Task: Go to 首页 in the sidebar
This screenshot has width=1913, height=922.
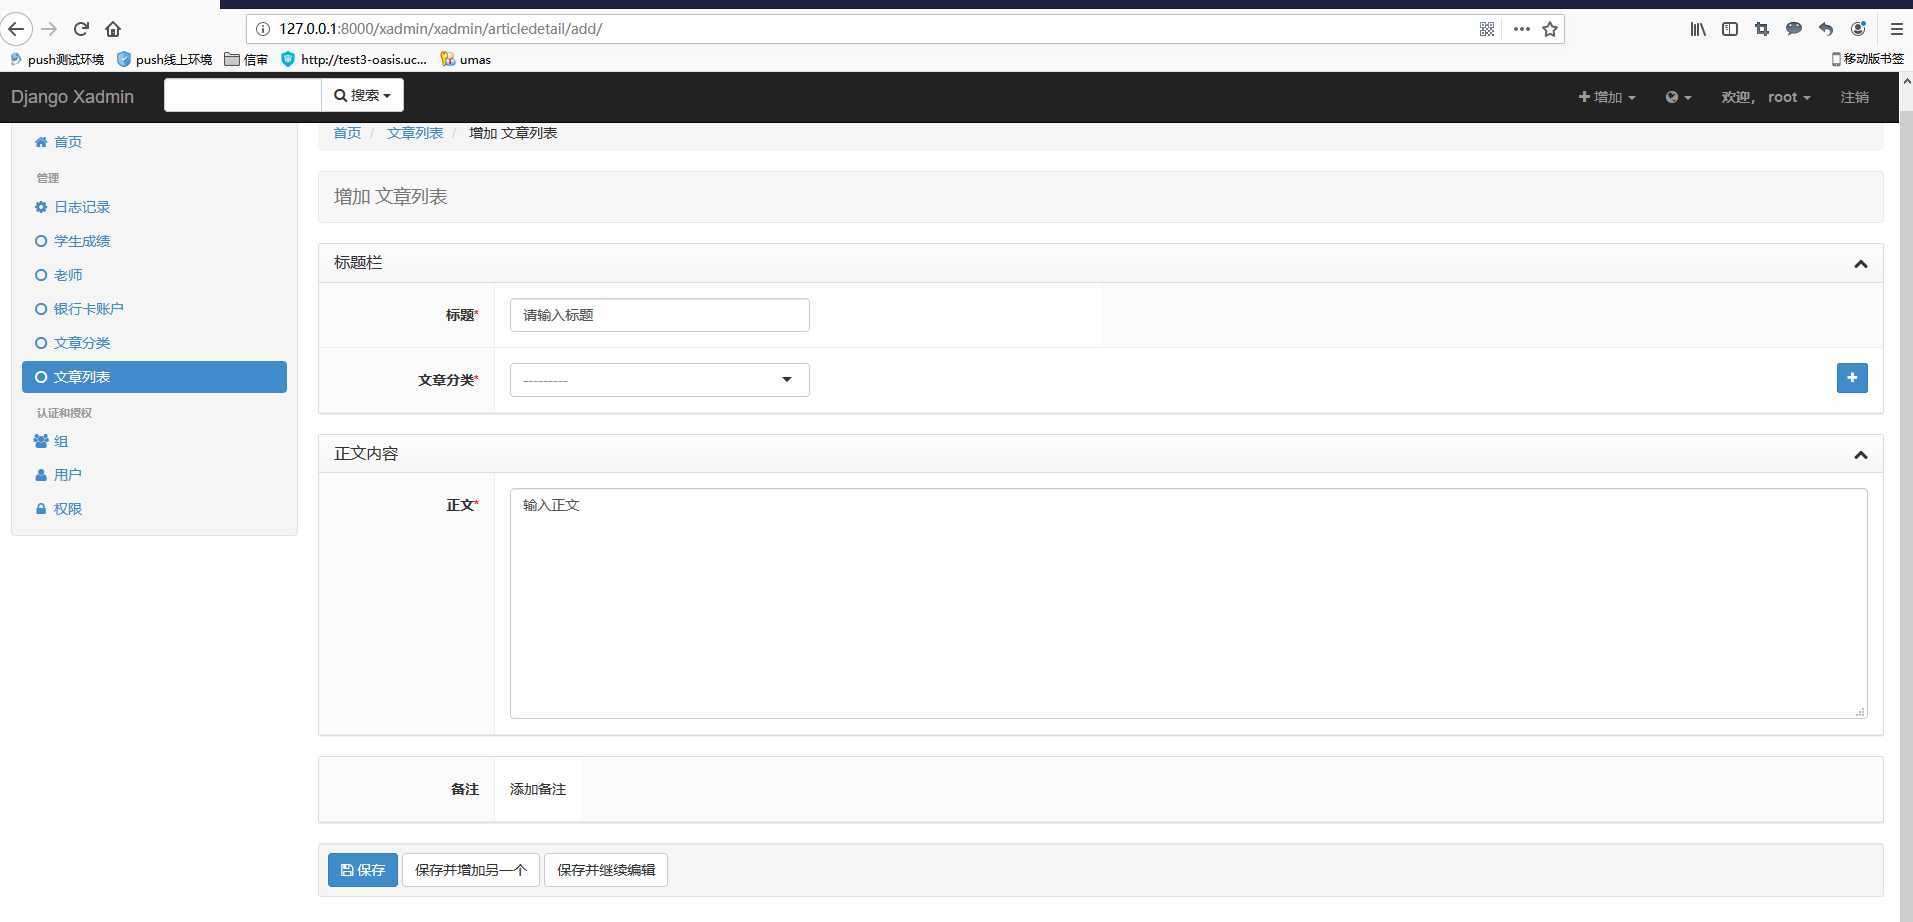Action: pyautogui.click(x=154, y=142)
